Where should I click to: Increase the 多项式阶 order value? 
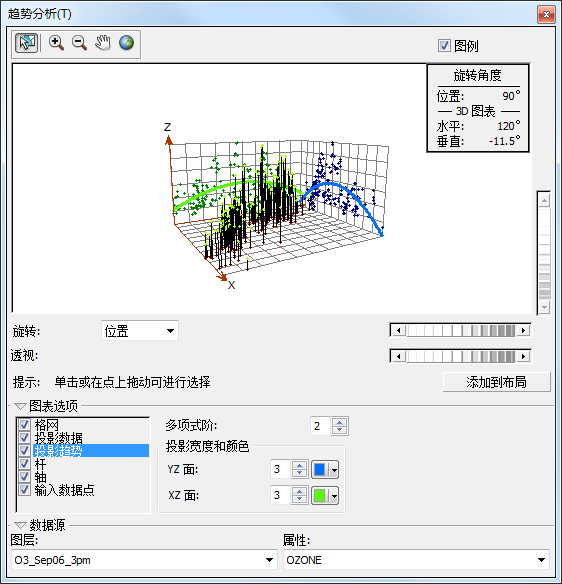(x=340, y=422)
